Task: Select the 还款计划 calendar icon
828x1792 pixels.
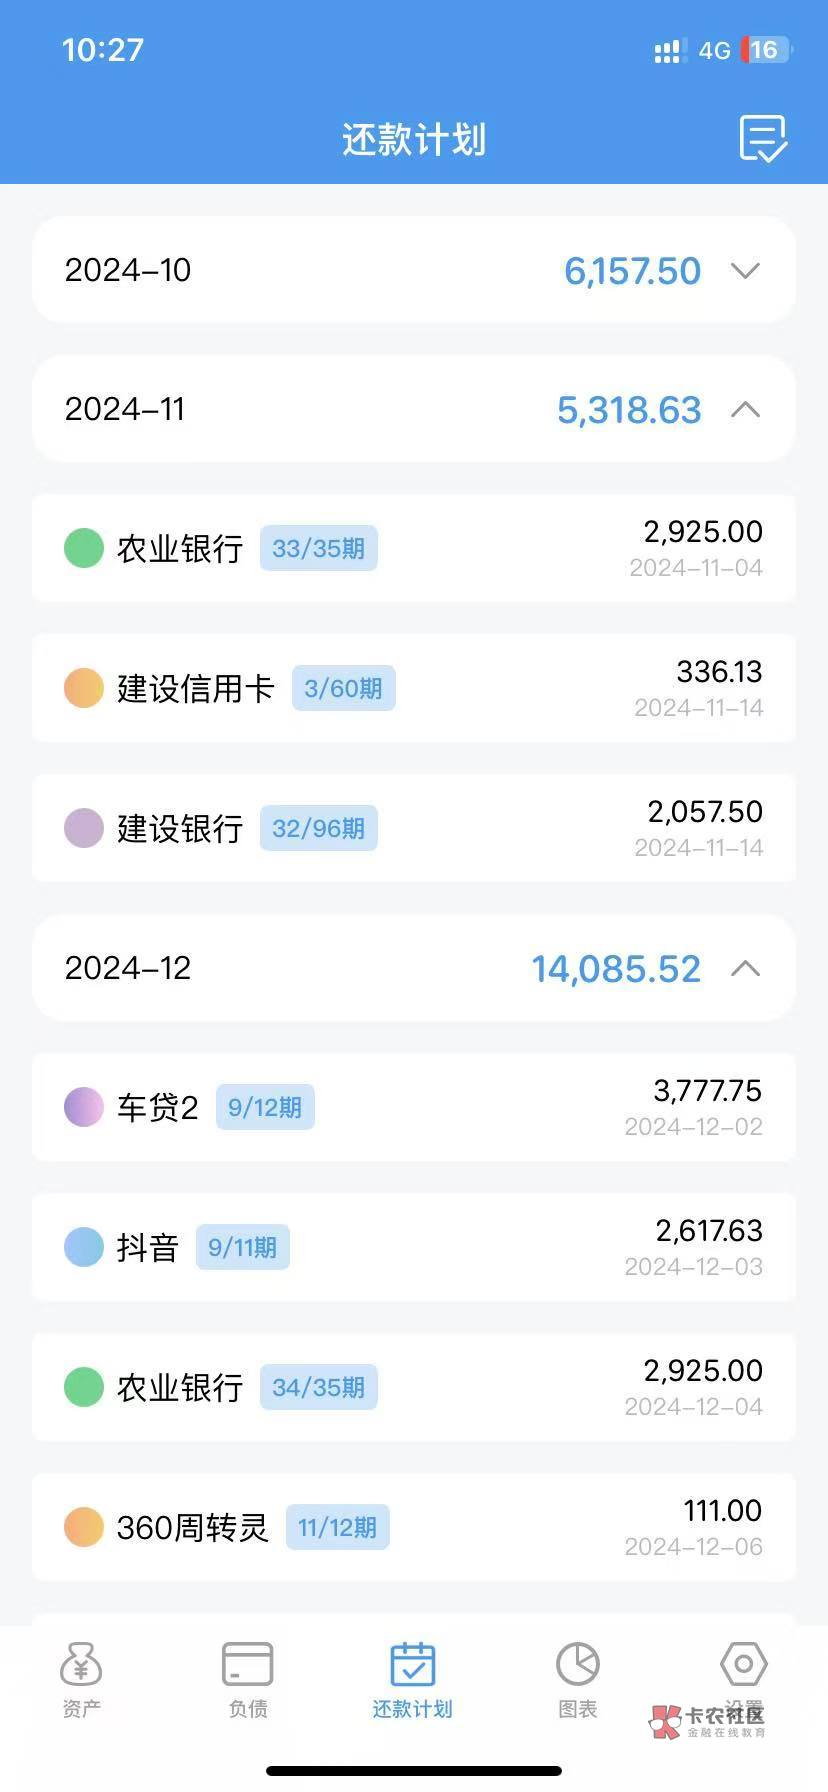Action: [x=412, y=1664]
